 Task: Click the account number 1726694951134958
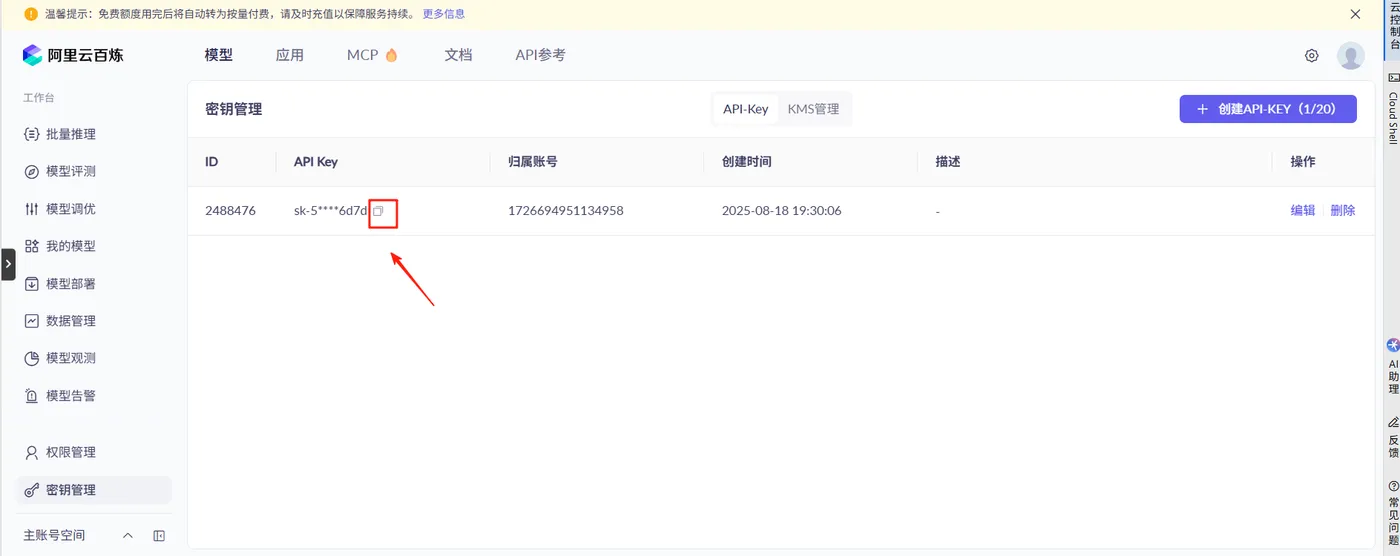(x=566, y=211)
